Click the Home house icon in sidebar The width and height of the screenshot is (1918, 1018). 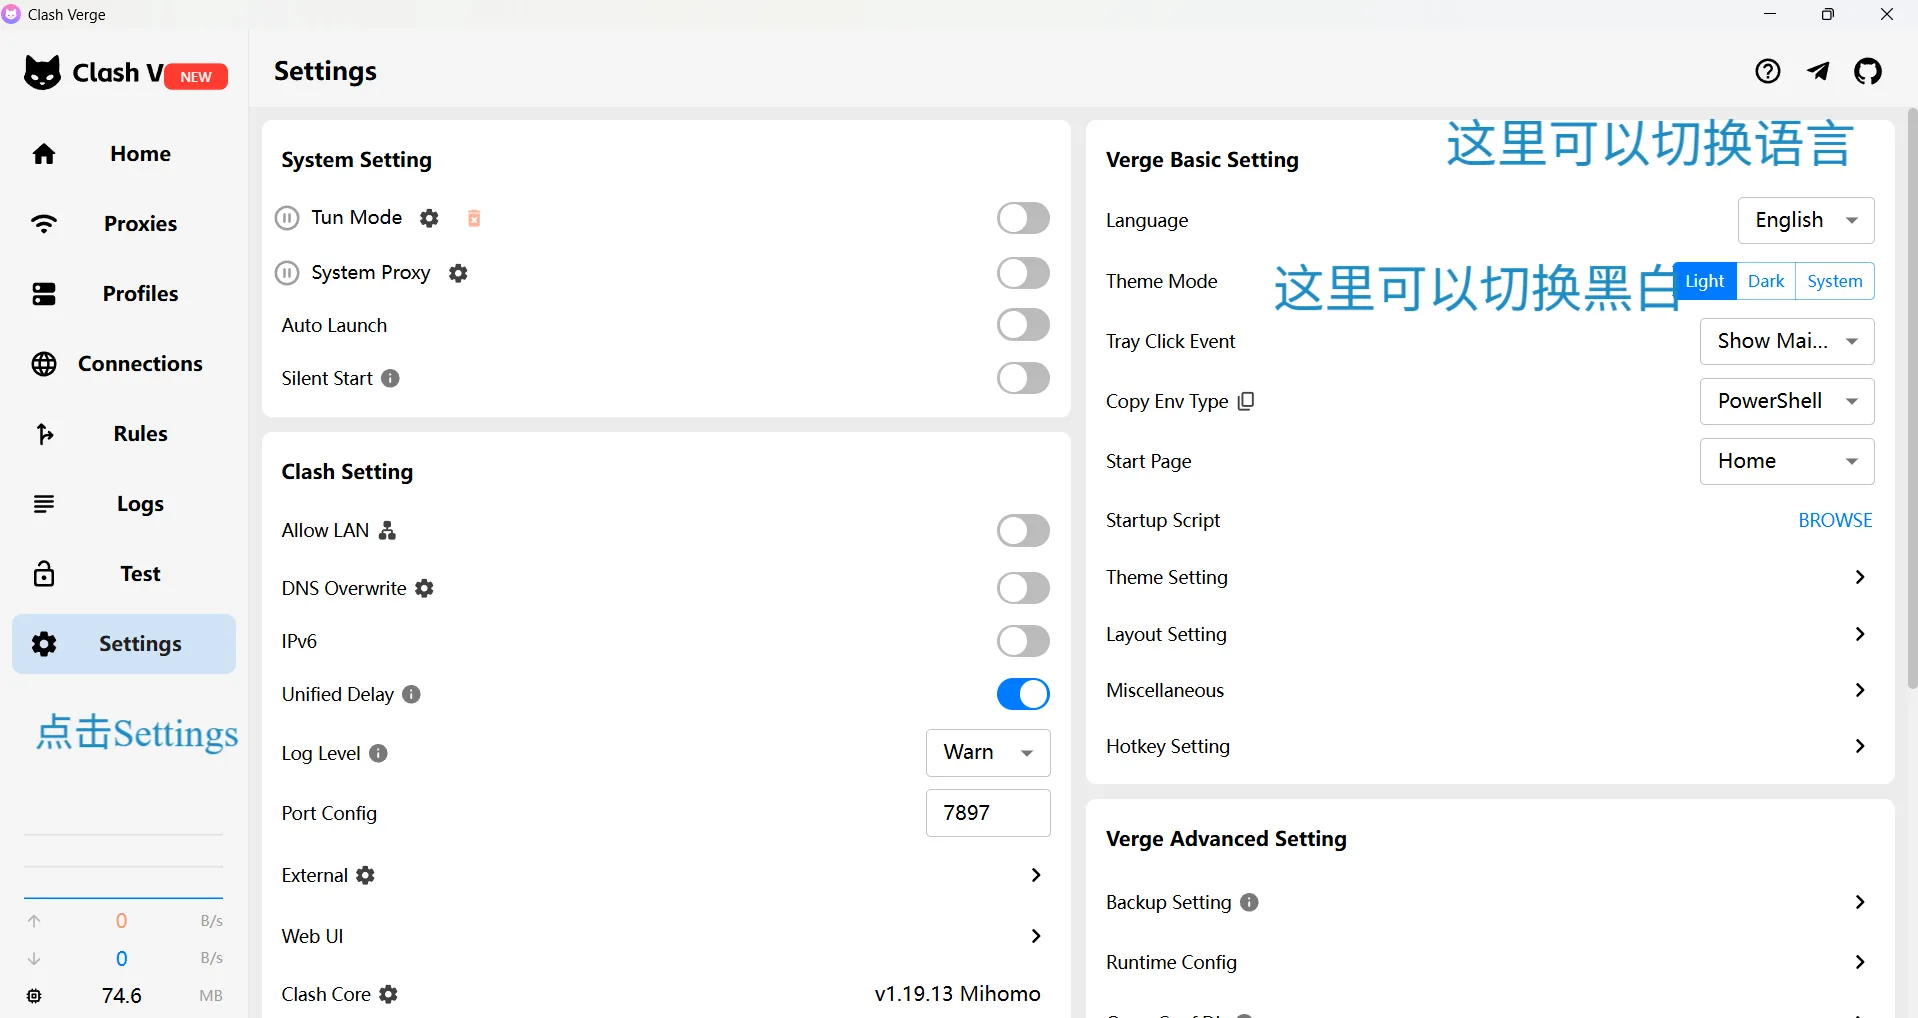(44, 154)
